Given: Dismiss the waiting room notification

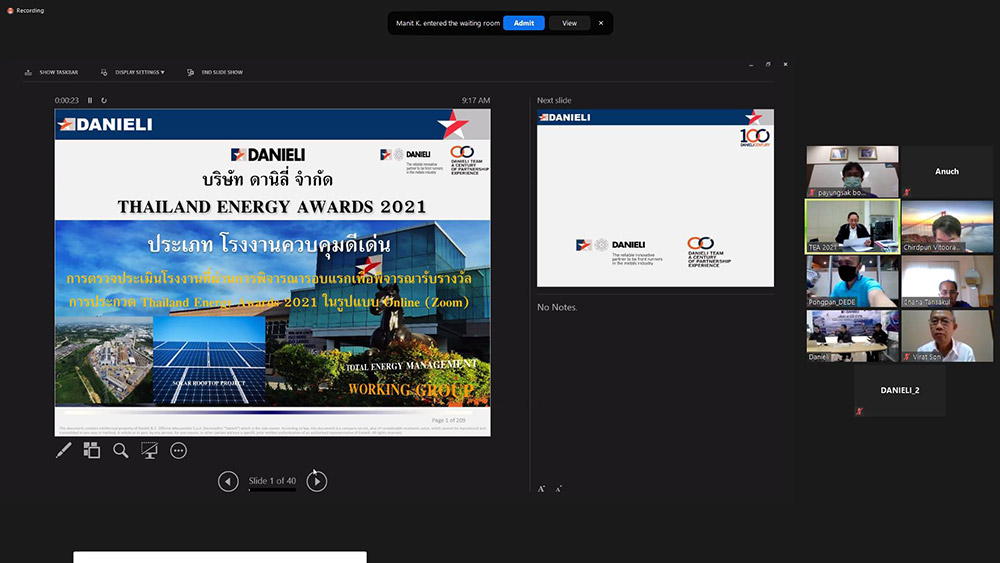Looking at the screenshot, I should (x=601, y=23).
